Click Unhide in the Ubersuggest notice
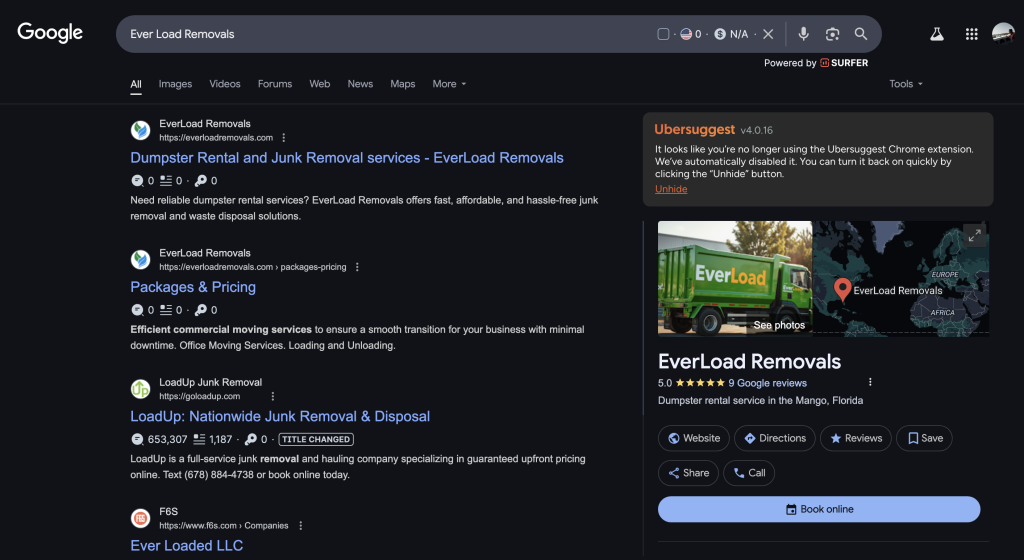This screenshot has height=560, width=1024. coord(671,189)
